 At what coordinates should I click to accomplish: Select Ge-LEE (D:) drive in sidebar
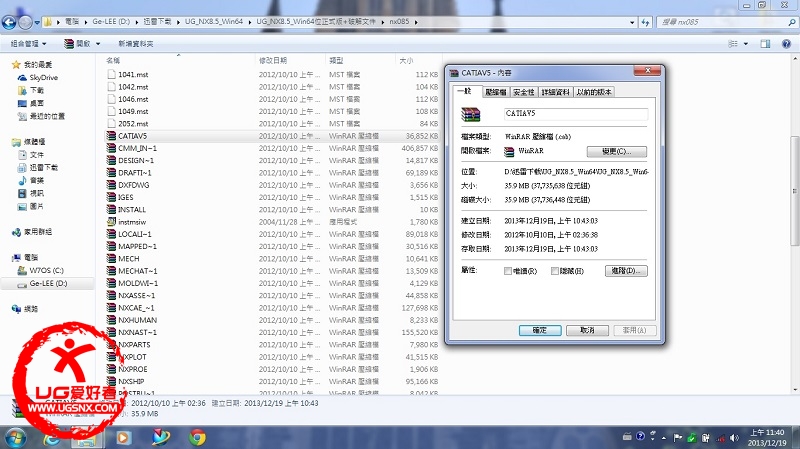[x=48, y=283]
